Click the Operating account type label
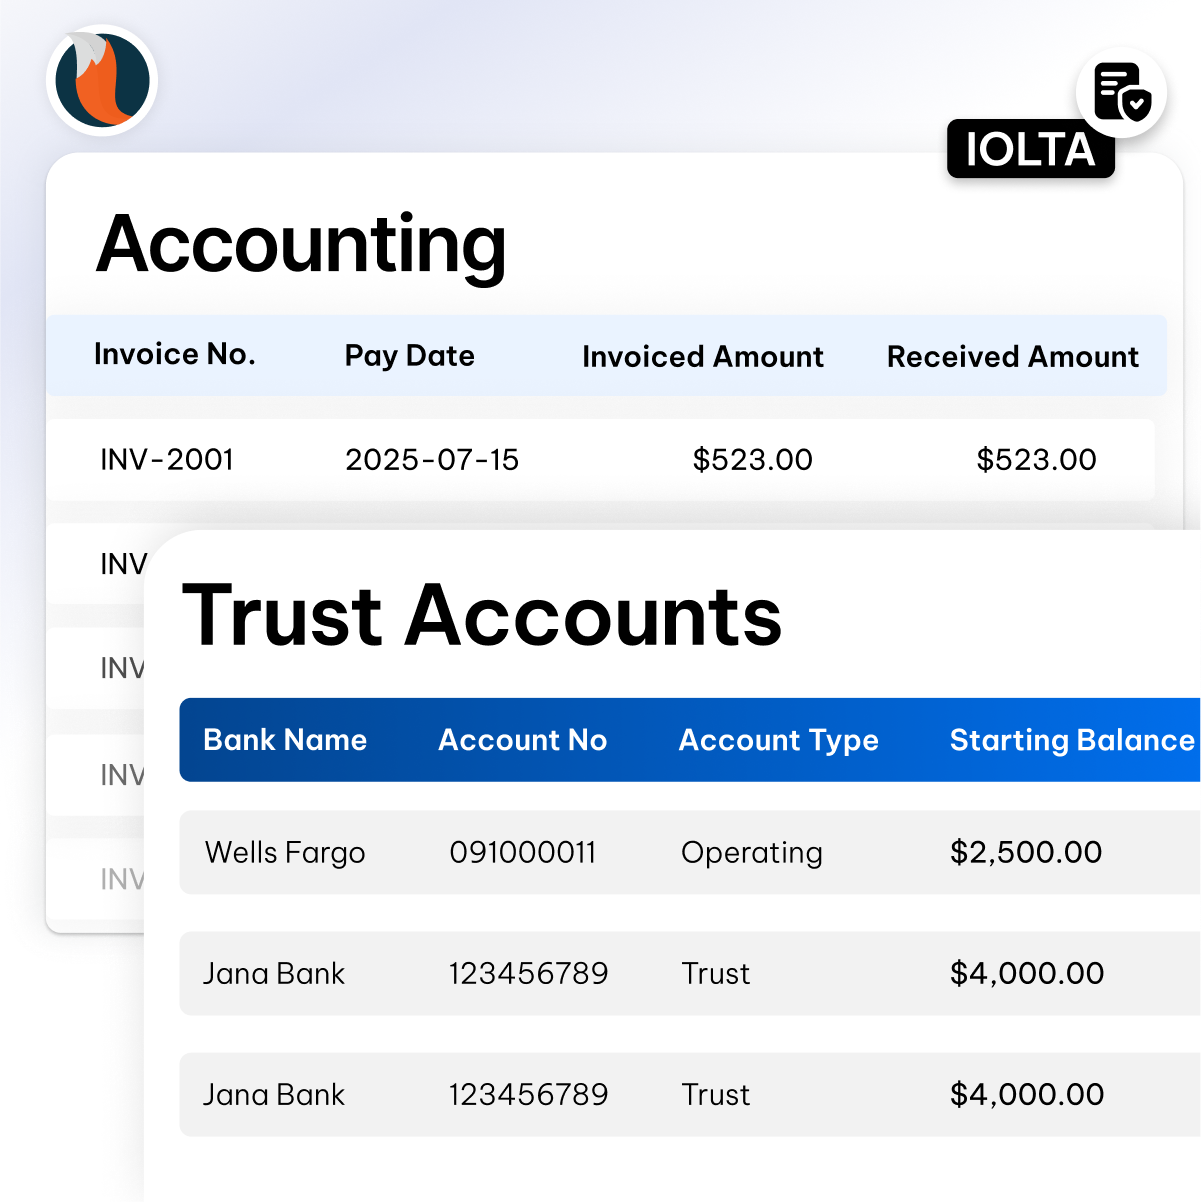1201x1202 pixels. coord(751,853)
